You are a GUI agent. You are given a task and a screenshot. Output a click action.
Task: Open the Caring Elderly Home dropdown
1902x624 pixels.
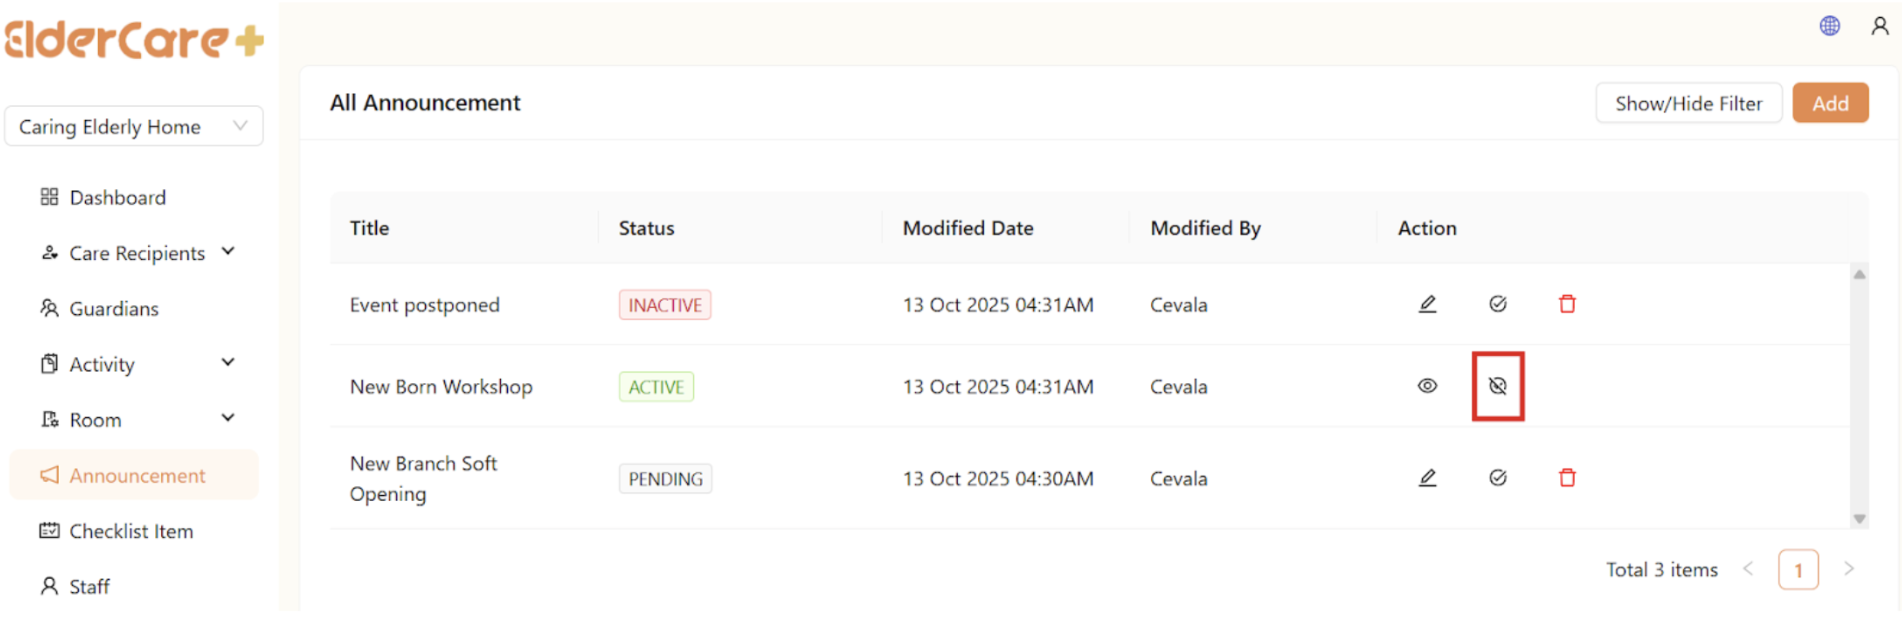tap(134, 127)
